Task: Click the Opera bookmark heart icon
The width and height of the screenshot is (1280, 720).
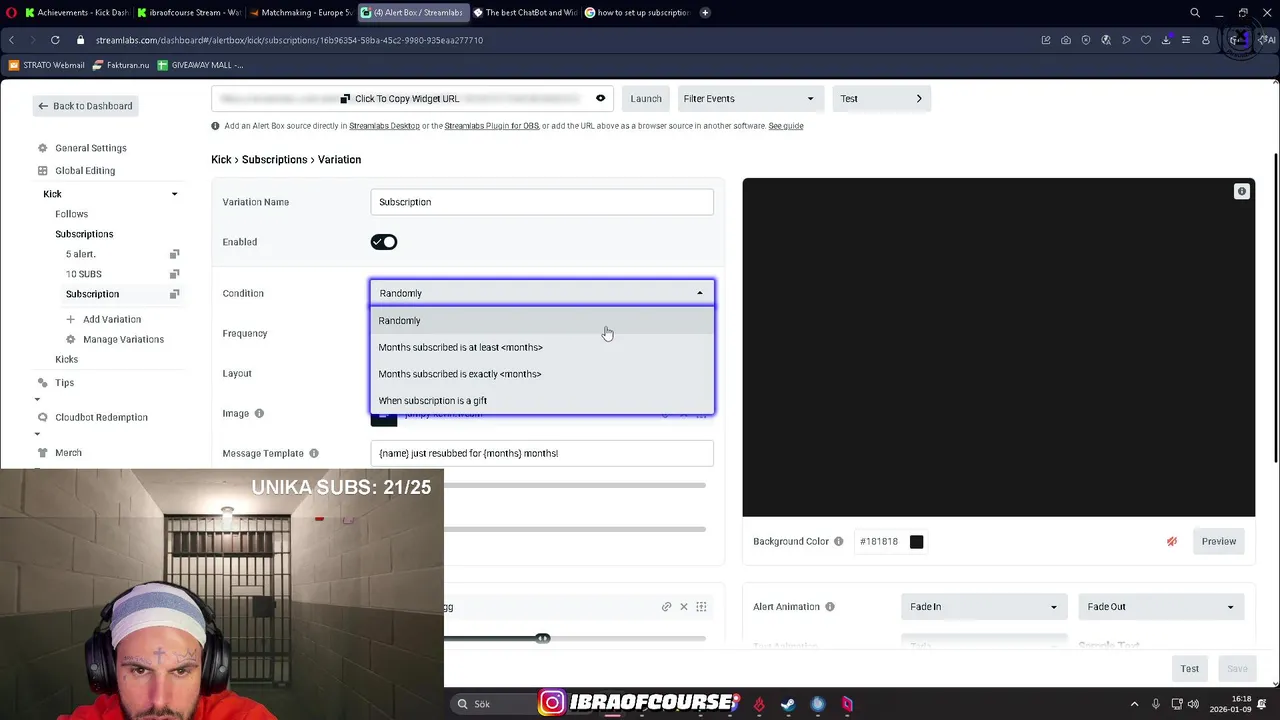Action: click(x=1146, y=40)
